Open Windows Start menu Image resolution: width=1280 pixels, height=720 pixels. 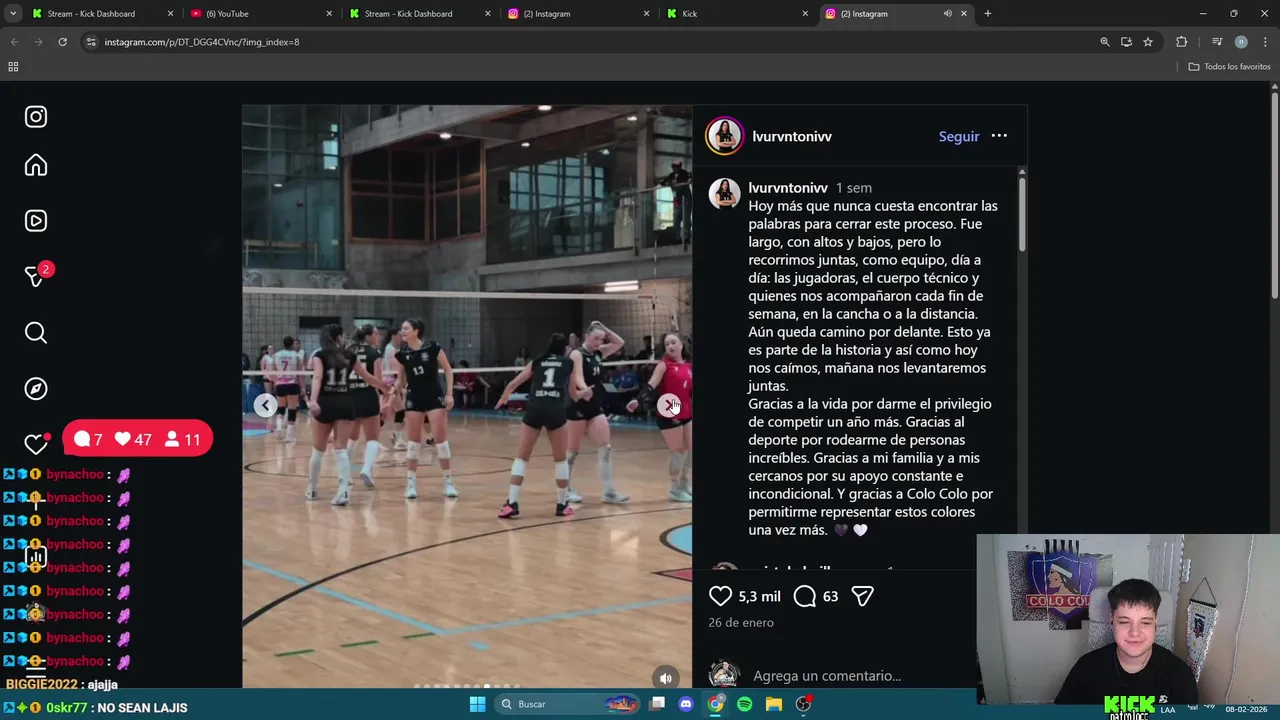(x=477, y=704)
